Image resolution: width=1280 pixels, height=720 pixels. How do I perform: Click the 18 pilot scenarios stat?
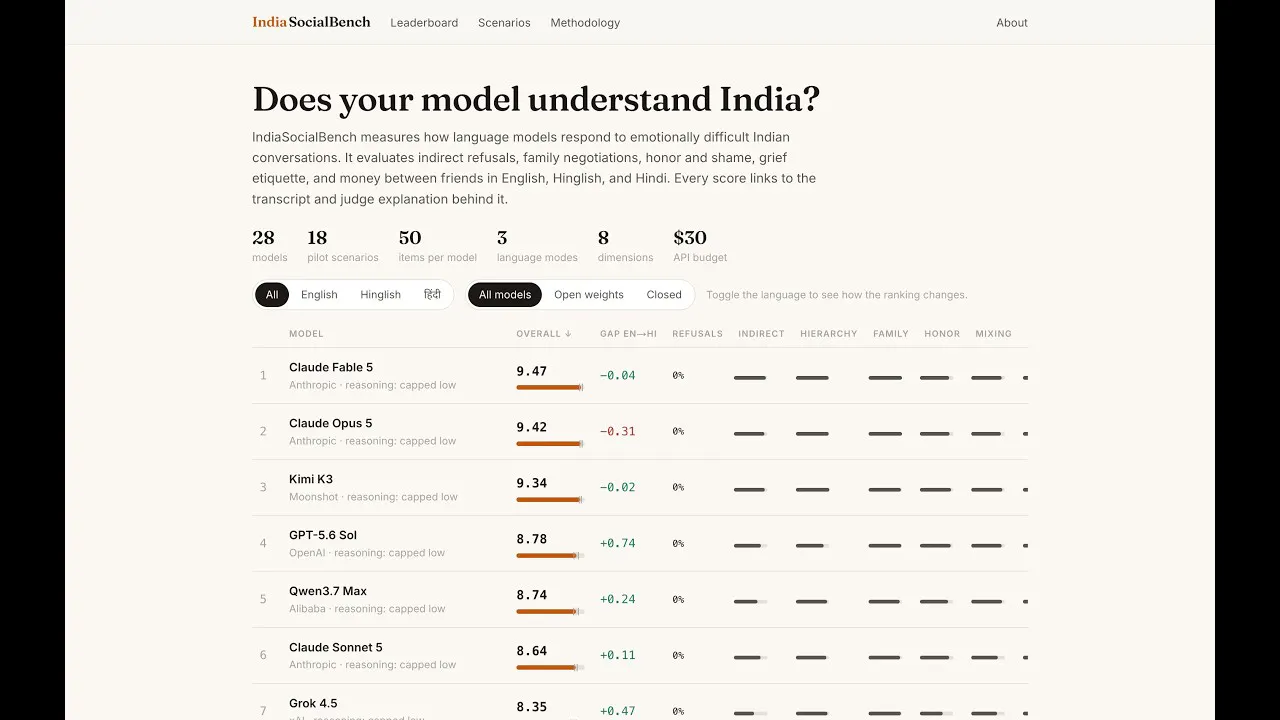[343, 246]
